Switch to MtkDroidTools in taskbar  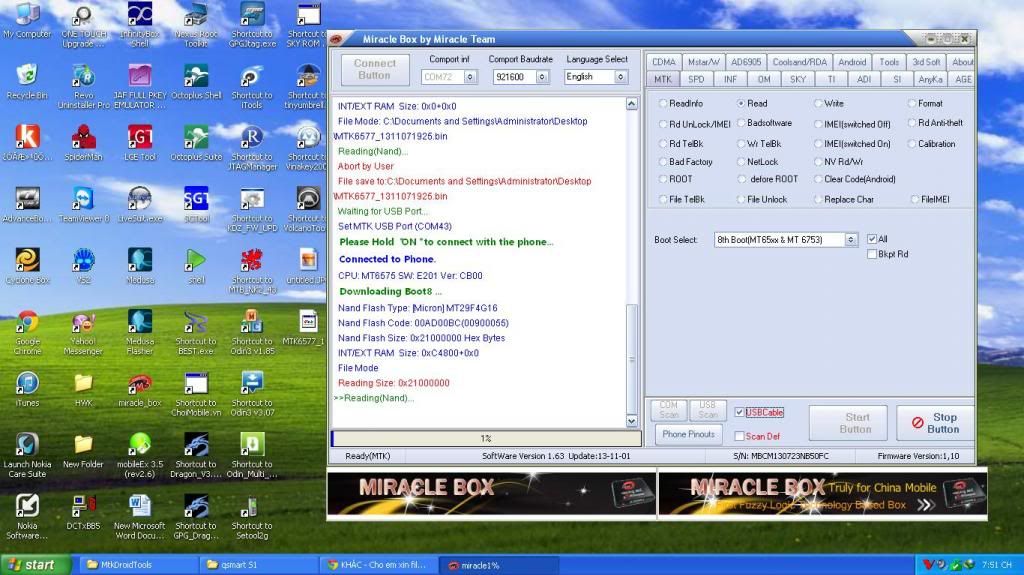pyautogui.click(x=137, y=565)
